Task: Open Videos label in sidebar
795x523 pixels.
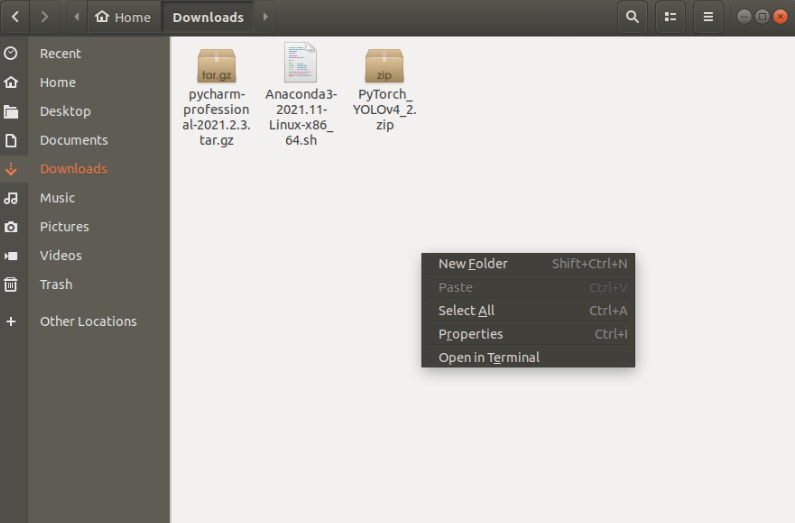Action: pyautogui.click(x=61, y=255)
